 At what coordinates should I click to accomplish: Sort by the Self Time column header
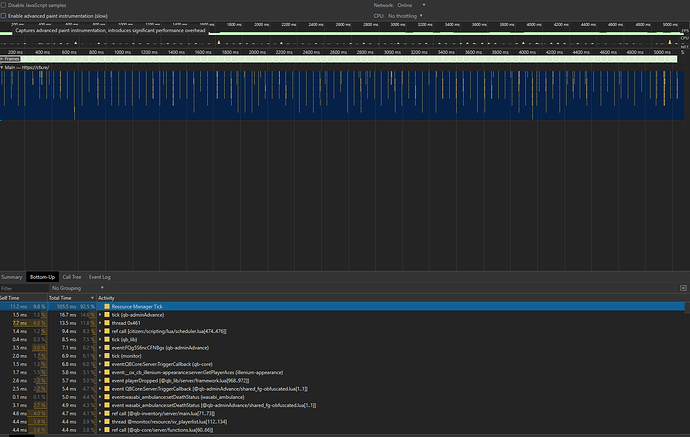pos(18,297)
